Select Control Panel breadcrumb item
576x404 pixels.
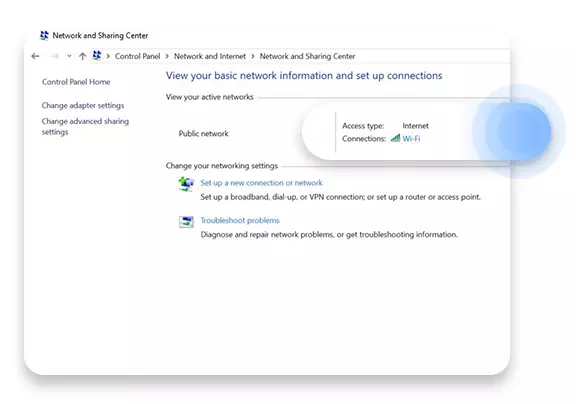(137, 56)
